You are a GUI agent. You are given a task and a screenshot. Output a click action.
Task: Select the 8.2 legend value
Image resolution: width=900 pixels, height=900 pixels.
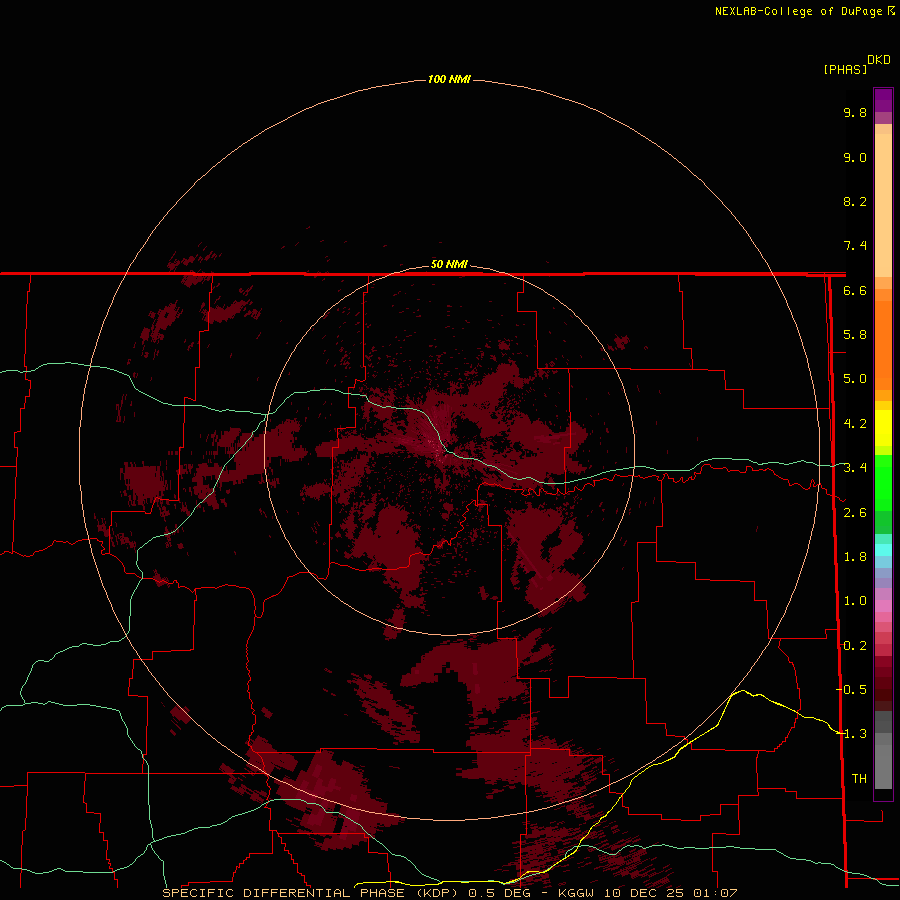point(855,201)
